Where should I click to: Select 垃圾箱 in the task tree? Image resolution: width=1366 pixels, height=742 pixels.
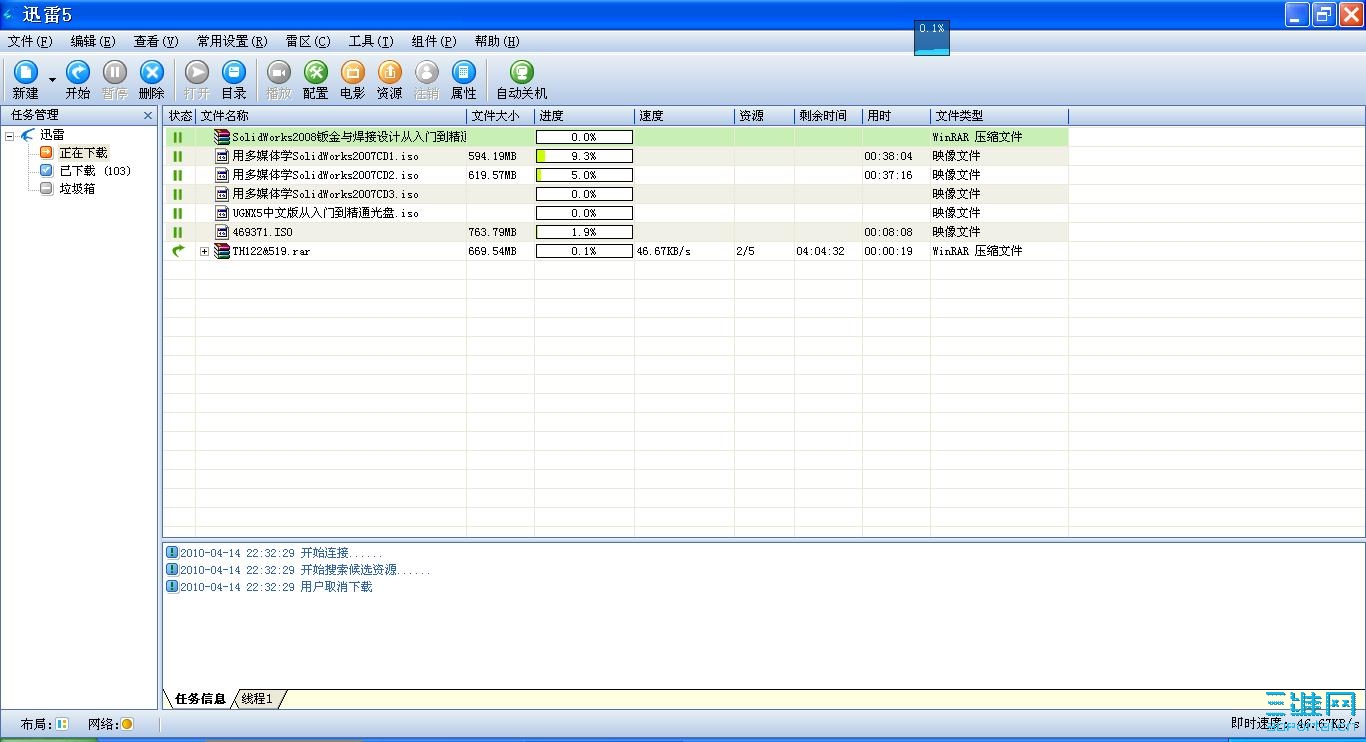[77, 189]
